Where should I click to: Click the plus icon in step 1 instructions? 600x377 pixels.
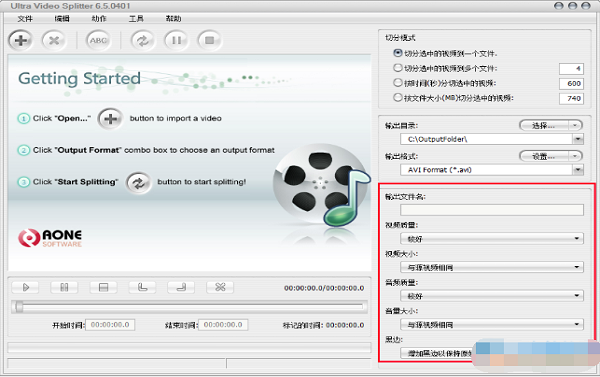coord(110,119)
